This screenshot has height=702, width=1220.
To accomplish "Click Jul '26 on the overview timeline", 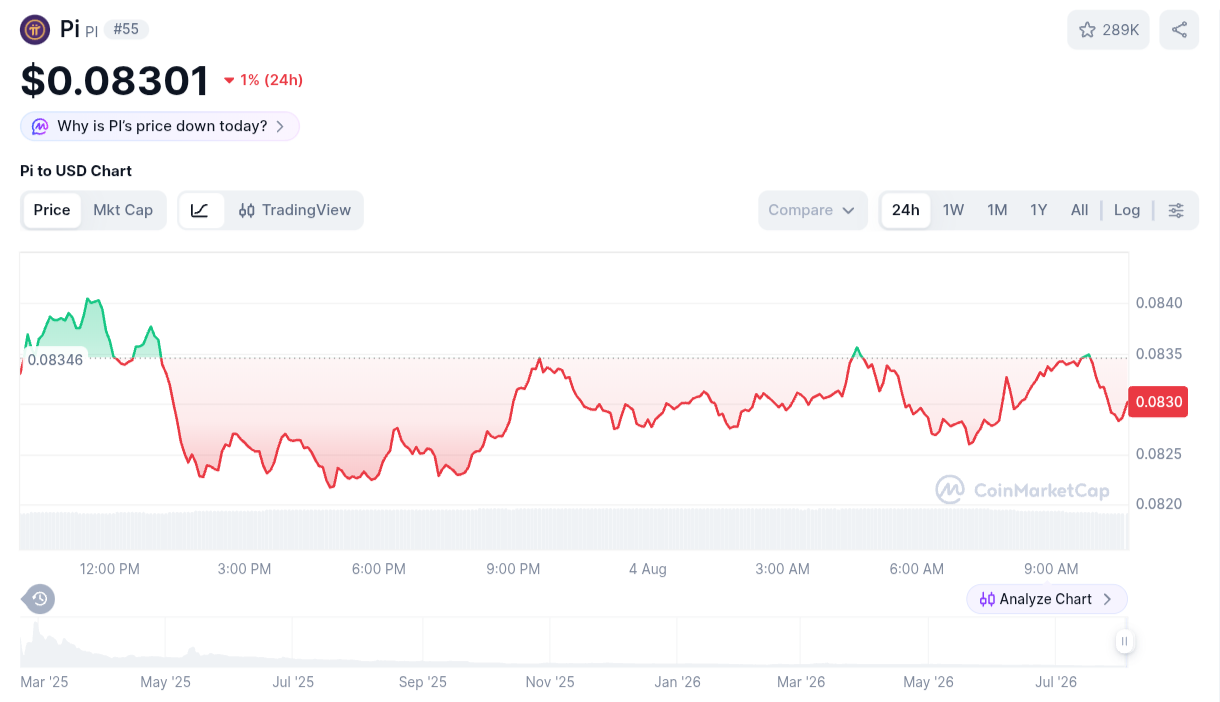I will pos(1056,682).
